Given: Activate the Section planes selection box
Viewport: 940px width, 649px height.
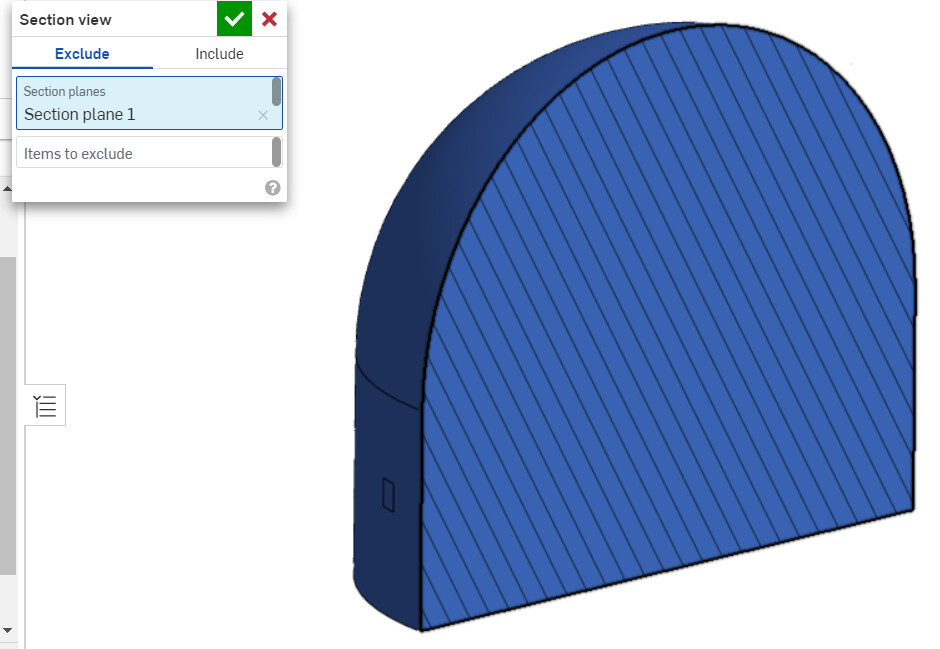Looking at the screenshot, I should tap(149, 103).
